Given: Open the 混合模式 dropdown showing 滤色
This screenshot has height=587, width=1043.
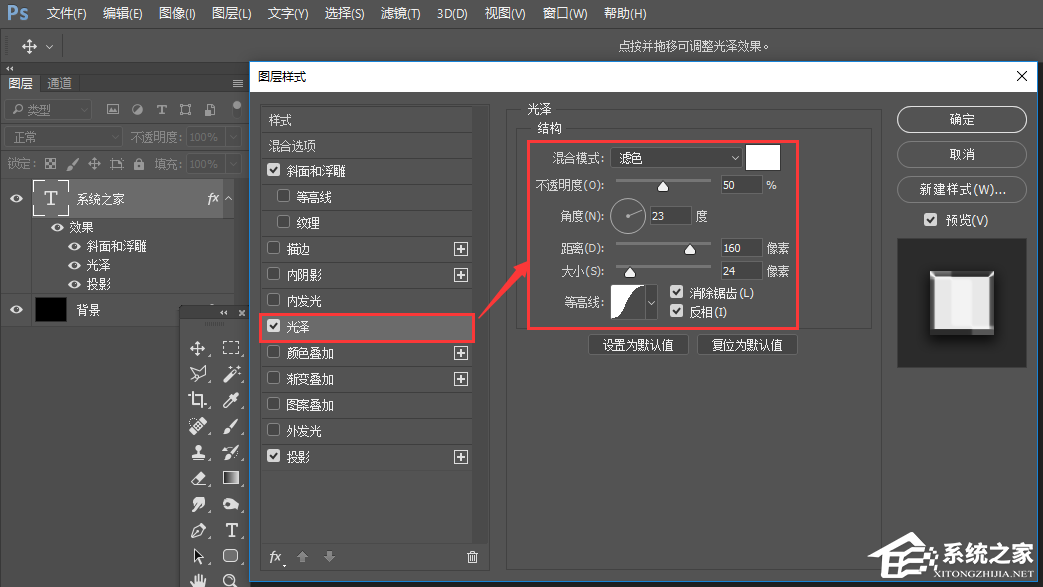Looking at the screenshot, I should coord(676,157).
